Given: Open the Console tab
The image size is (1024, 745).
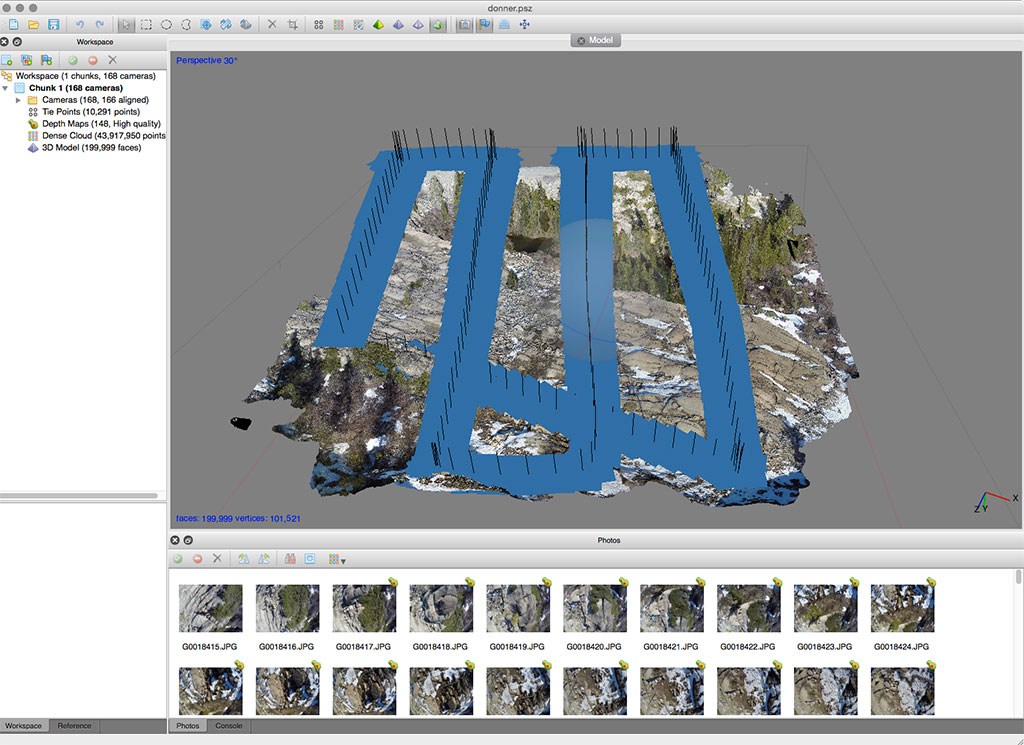Looking at the screenshot, I should click(229, 726).
